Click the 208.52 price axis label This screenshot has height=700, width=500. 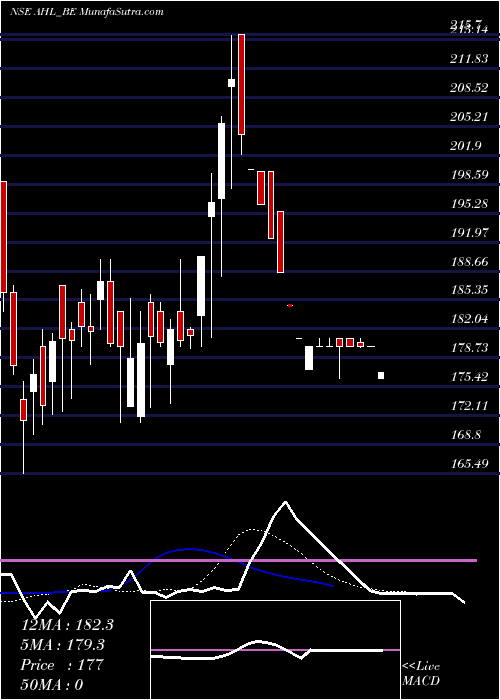469,88
